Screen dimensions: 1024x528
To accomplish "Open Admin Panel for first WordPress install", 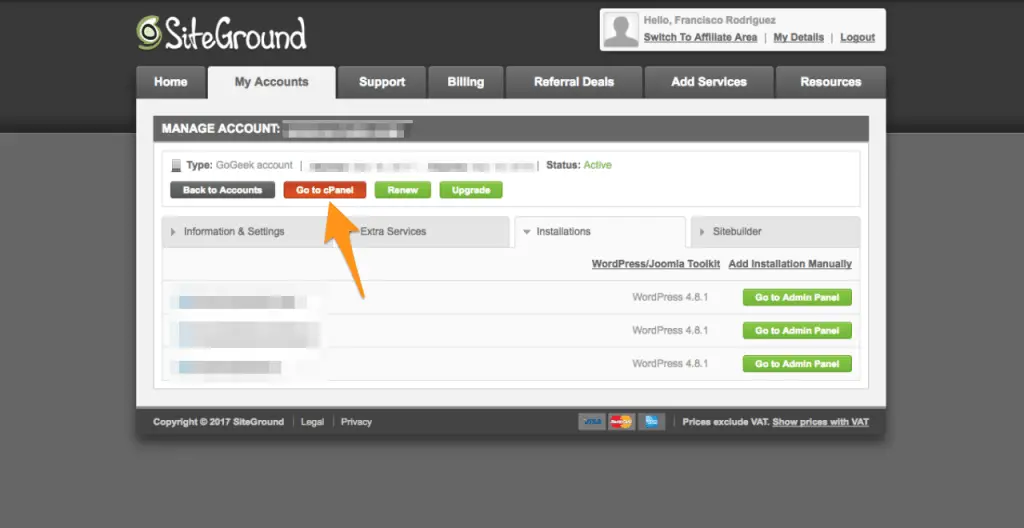I will click(797, 297).
